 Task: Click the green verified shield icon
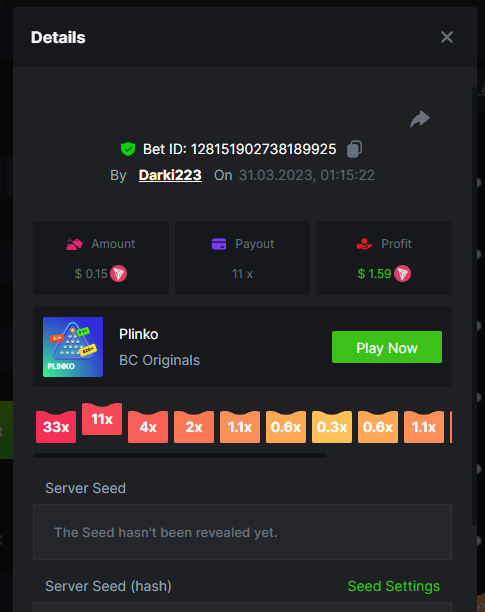click(128, 149)
